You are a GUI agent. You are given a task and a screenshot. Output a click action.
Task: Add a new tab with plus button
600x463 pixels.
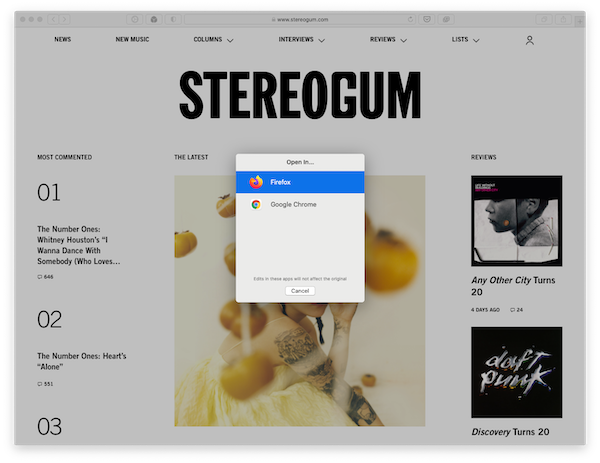coord(580,22)
